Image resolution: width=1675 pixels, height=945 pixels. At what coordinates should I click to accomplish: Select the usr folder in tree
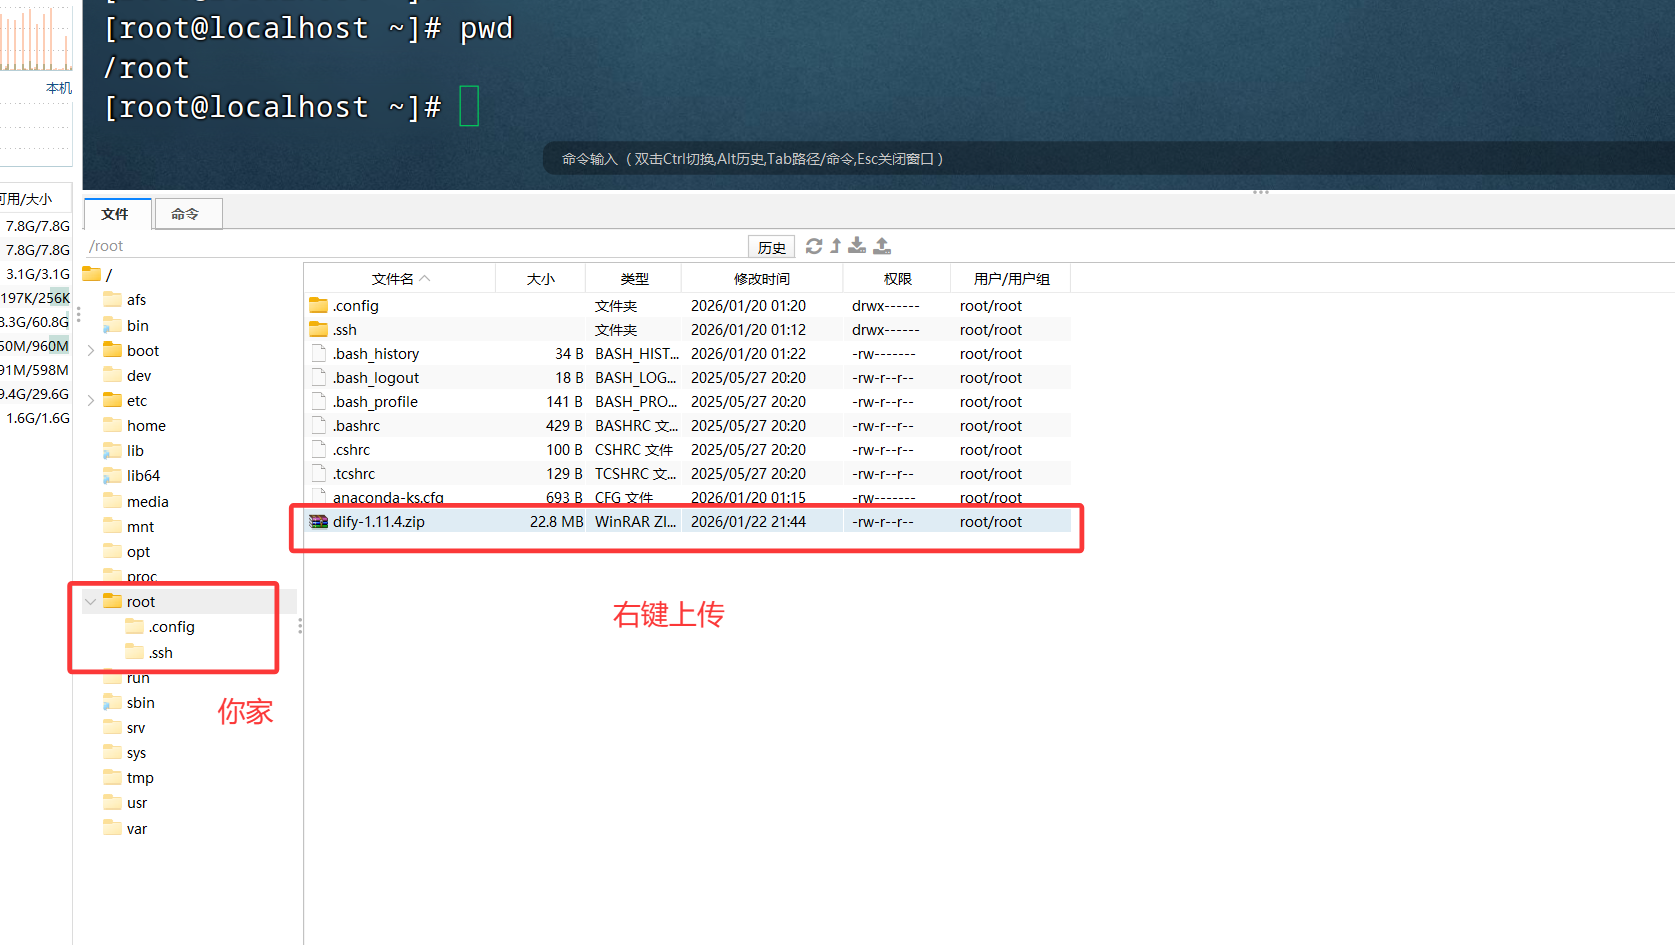click(126, 803)
